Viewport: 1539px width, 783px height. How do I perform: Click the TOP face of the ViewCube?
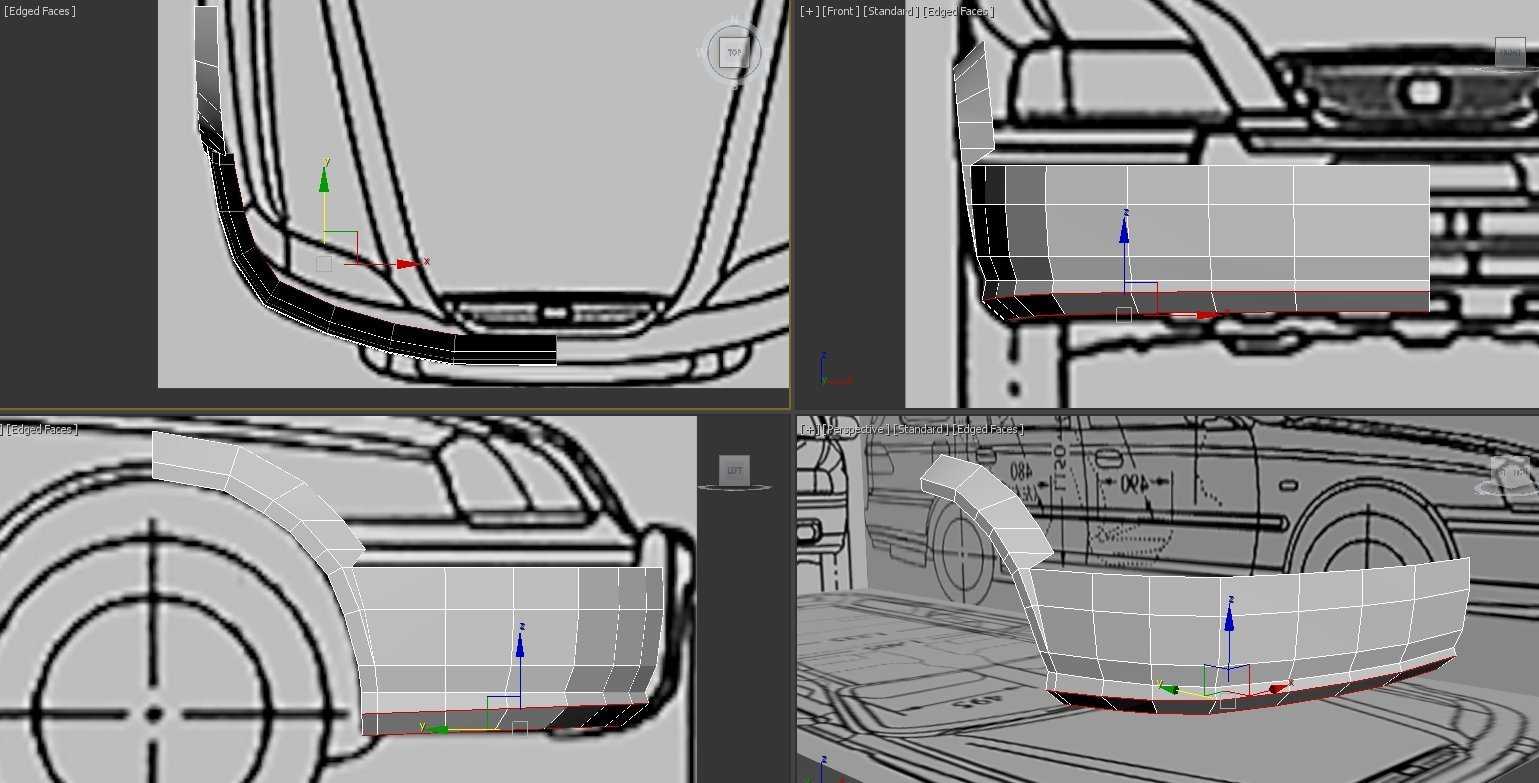[x=734, y=53]
